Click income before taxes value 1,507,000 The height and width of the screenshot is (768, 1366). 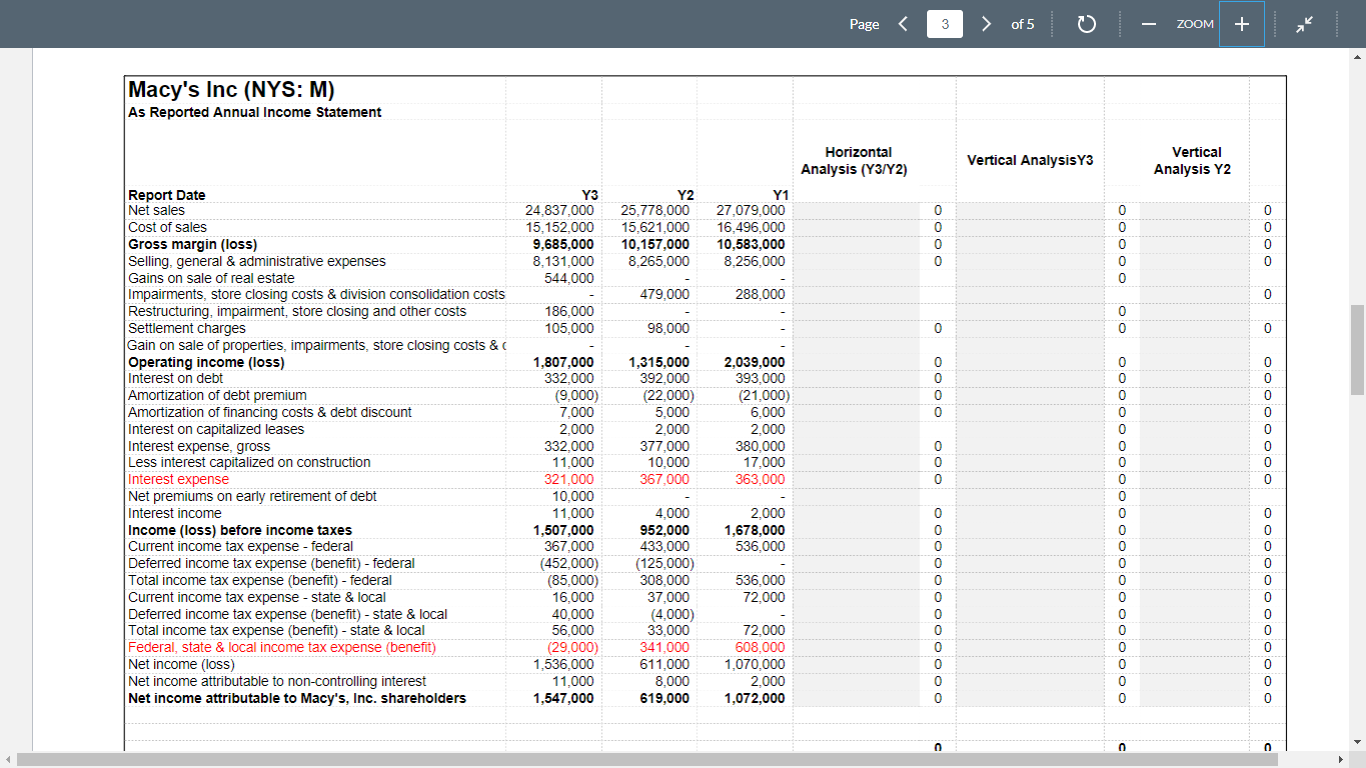point(563,530)
